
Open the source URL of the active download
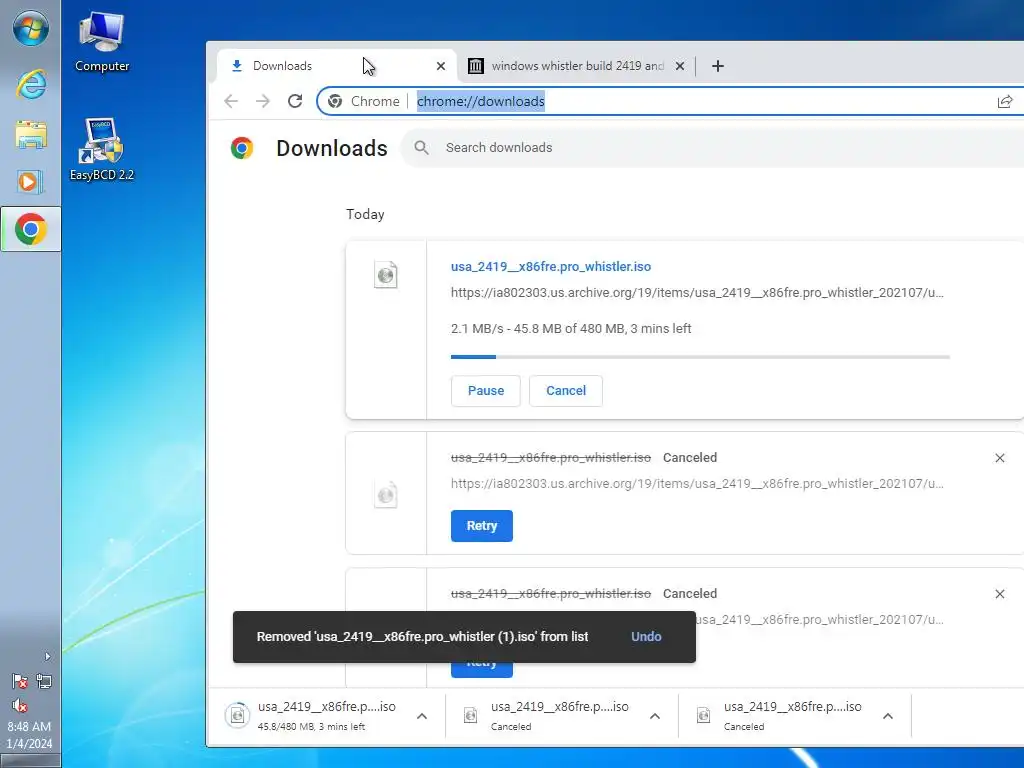pos(697,293)
